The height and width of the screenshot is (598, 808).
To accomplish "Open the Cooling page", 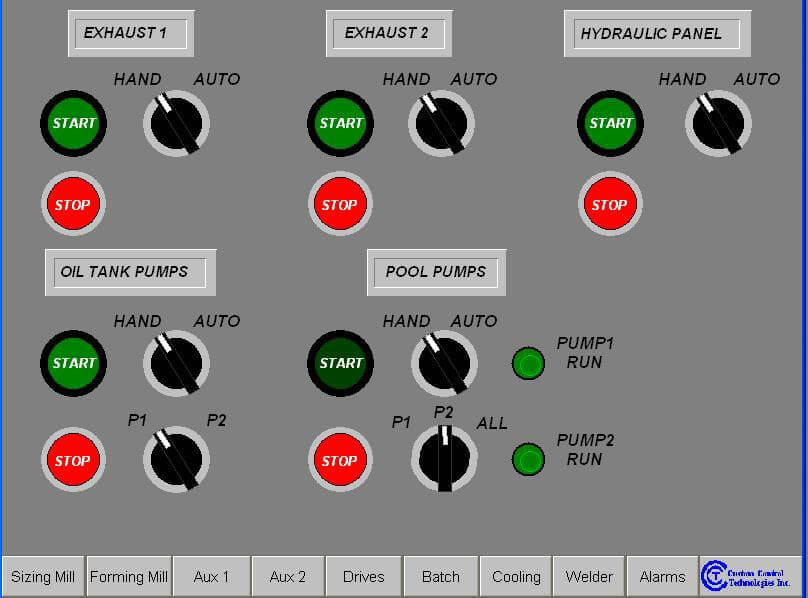I will click(516, 577).
